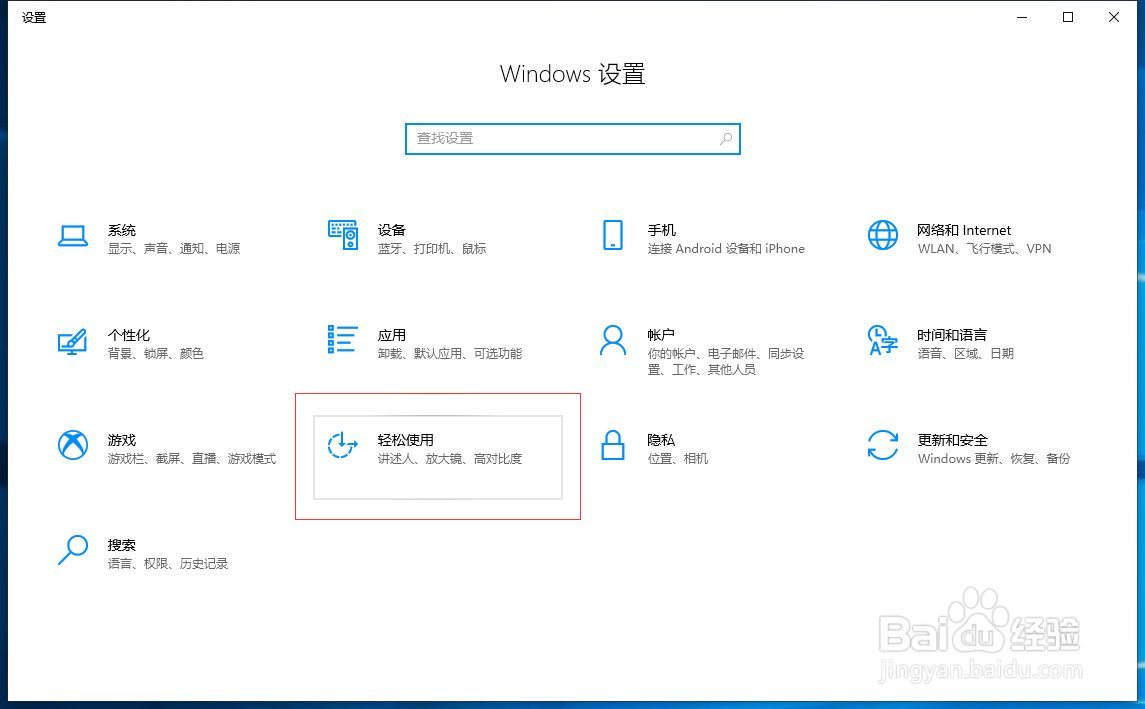Open 帐户 category title

[x=661, y=335]
